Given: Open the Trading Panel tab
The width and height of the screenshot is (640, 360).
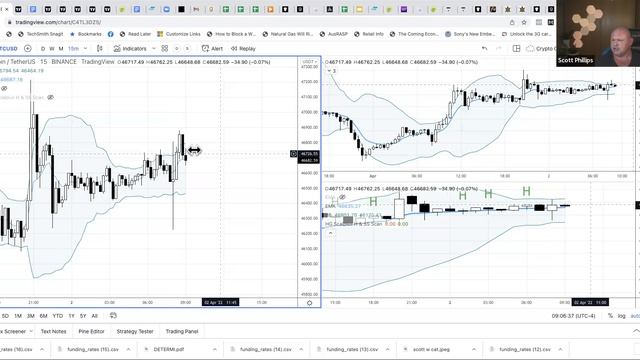Looking at the screenshot, I should tap(182, 331).
